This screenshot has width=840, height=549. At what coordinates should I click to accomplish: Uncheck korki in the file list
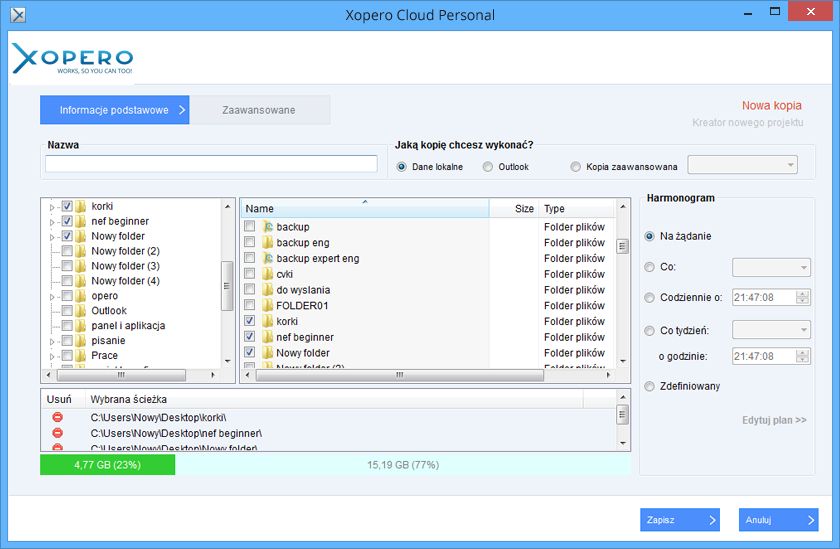click(250, 321)
